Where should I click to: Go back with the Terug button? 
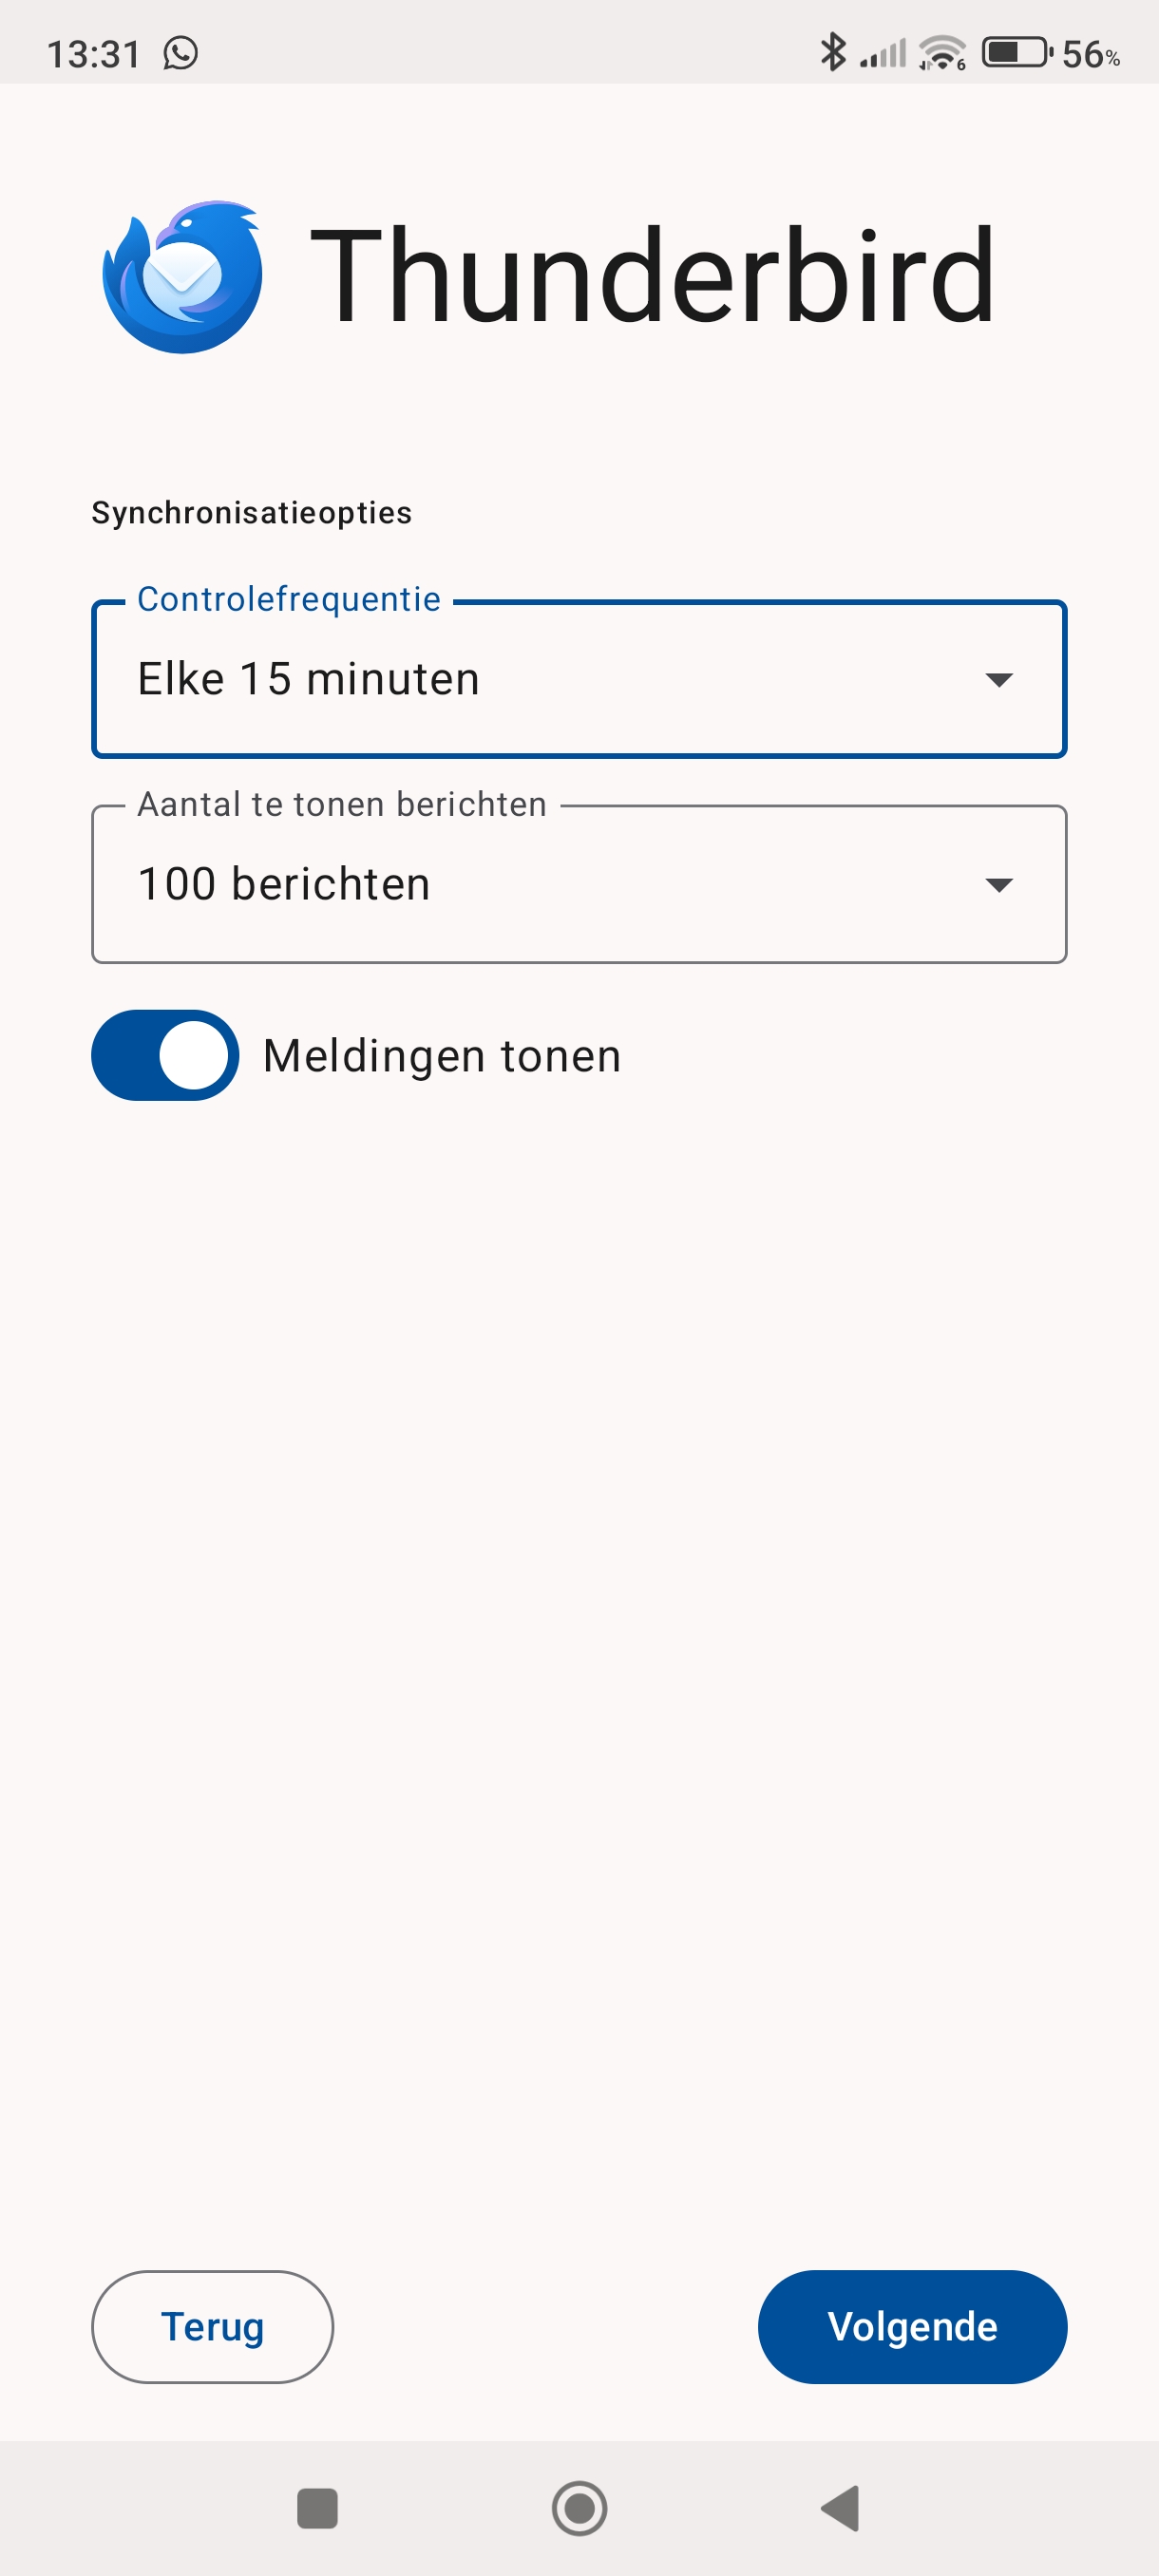tap(212, 2326)
